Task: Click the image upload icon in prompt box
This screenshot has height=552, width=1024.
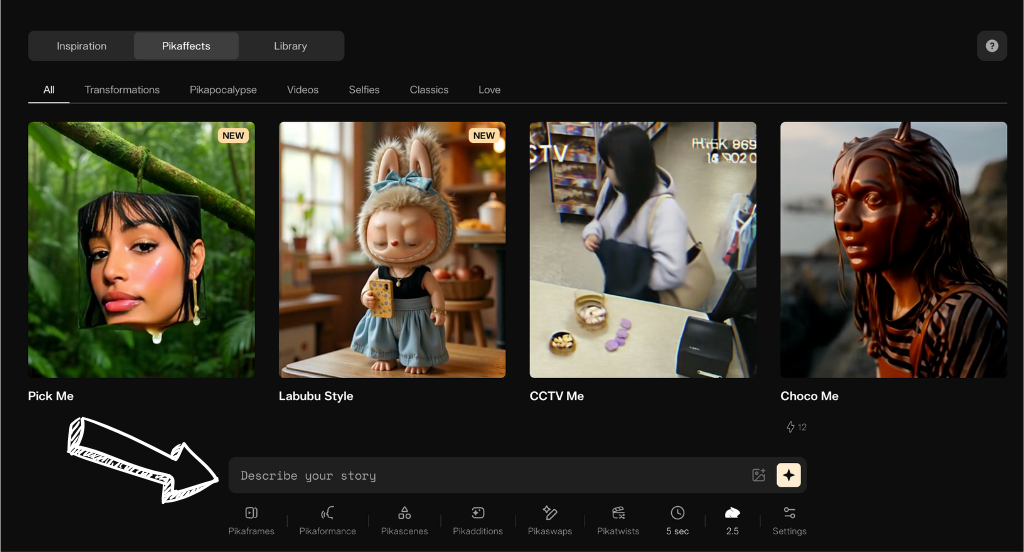Action: tap(758, 475)
